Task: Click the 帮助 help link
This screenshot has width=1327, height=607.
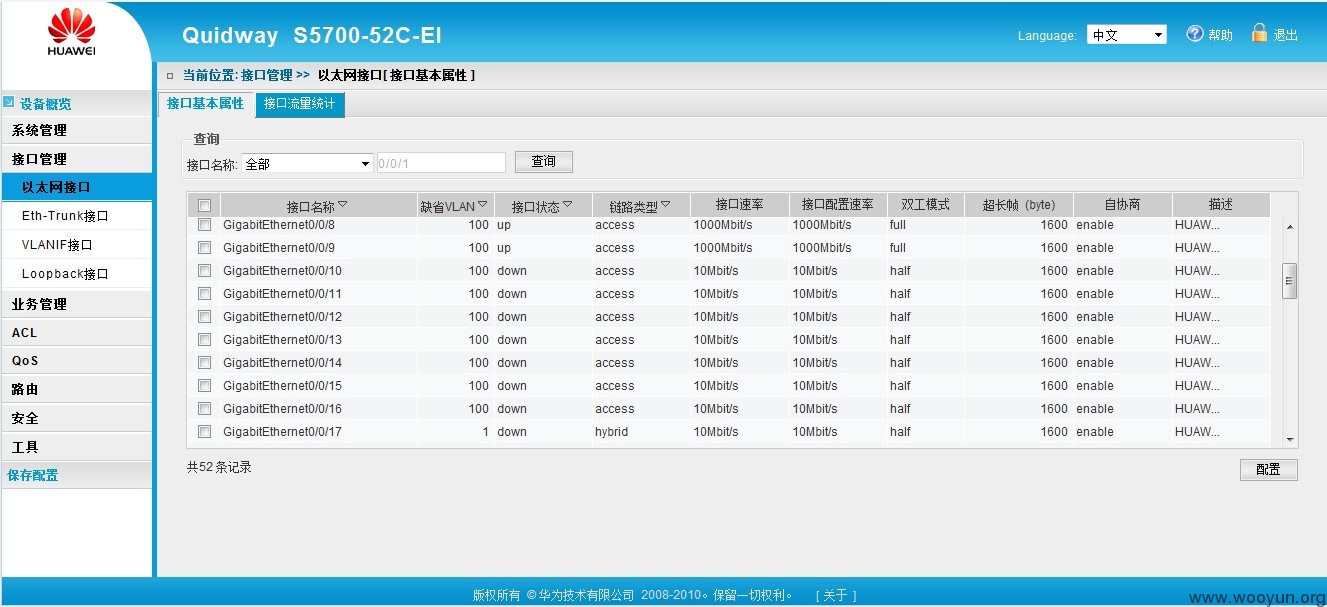Action: coord(1220,35)
